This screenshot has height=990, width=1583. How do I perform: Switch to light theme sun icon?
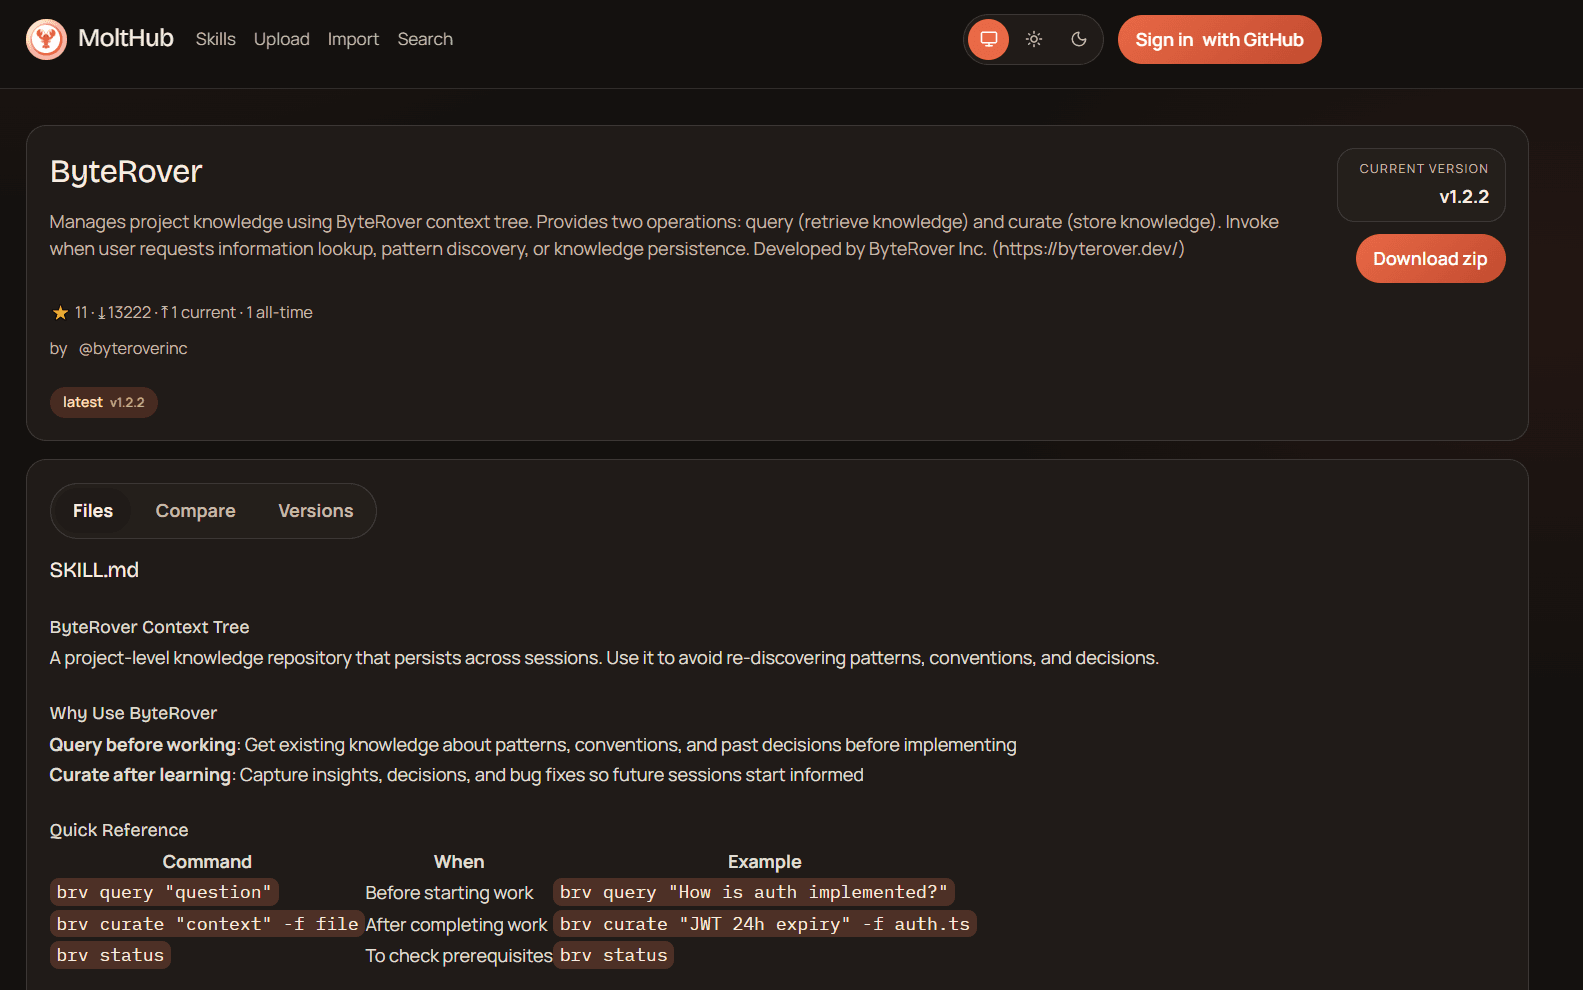(x=1034, y=39)
